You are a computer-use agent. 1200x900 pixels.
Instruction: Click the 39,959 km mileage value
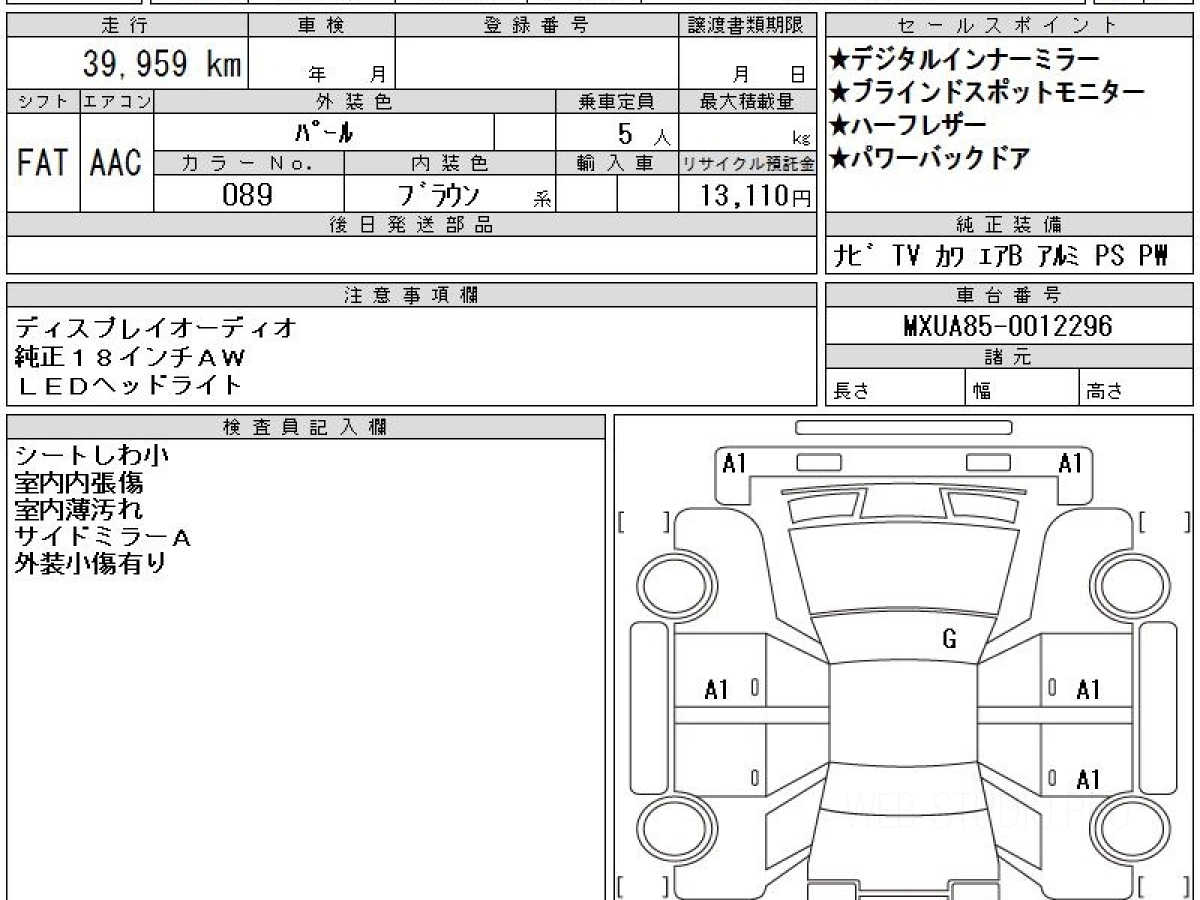161,64
